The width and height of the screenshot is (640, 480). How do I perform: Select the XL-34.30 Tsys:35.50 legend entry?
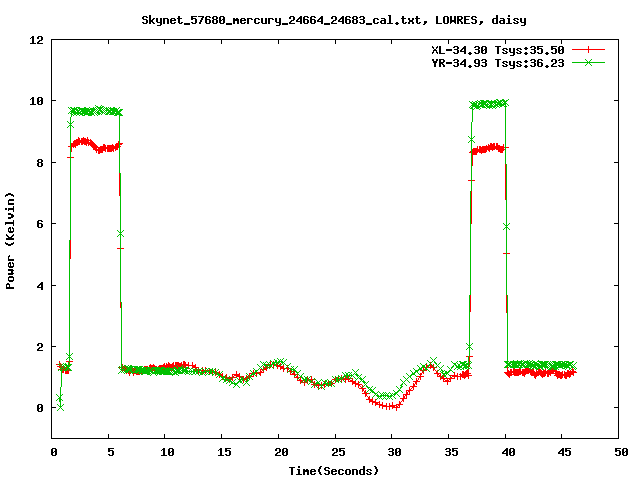click(x=498, y=50)
